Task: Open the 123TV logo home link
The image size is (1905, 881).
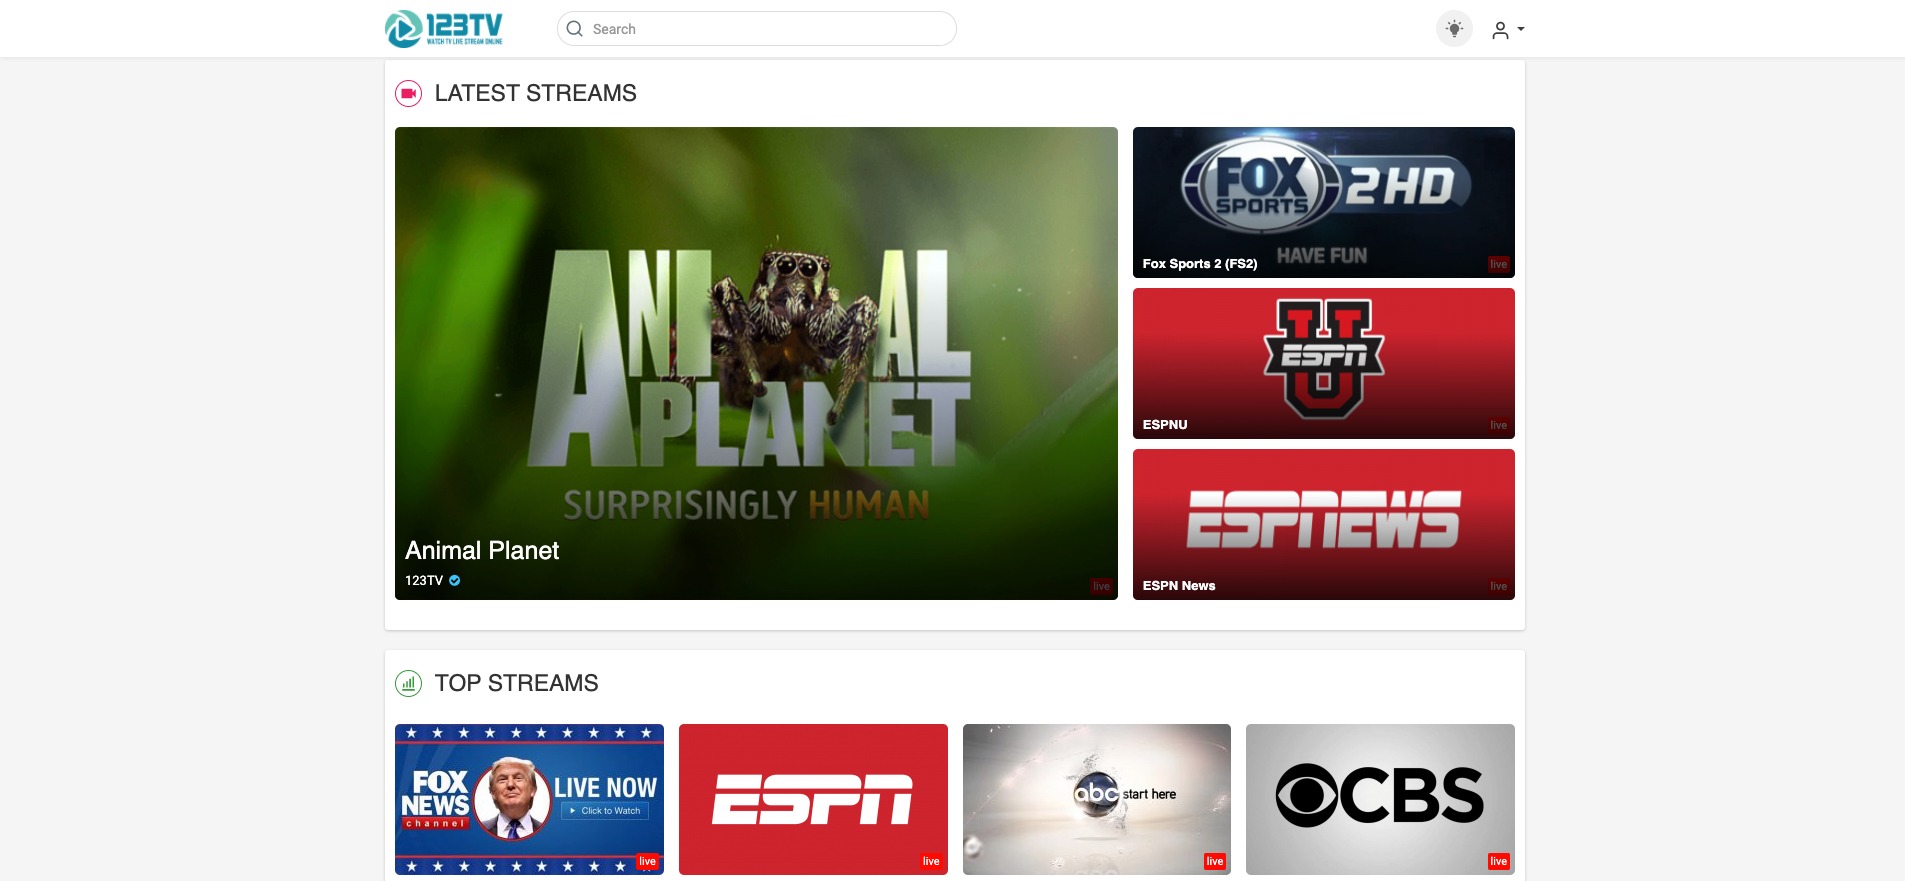Action: (x=444, y=29)
